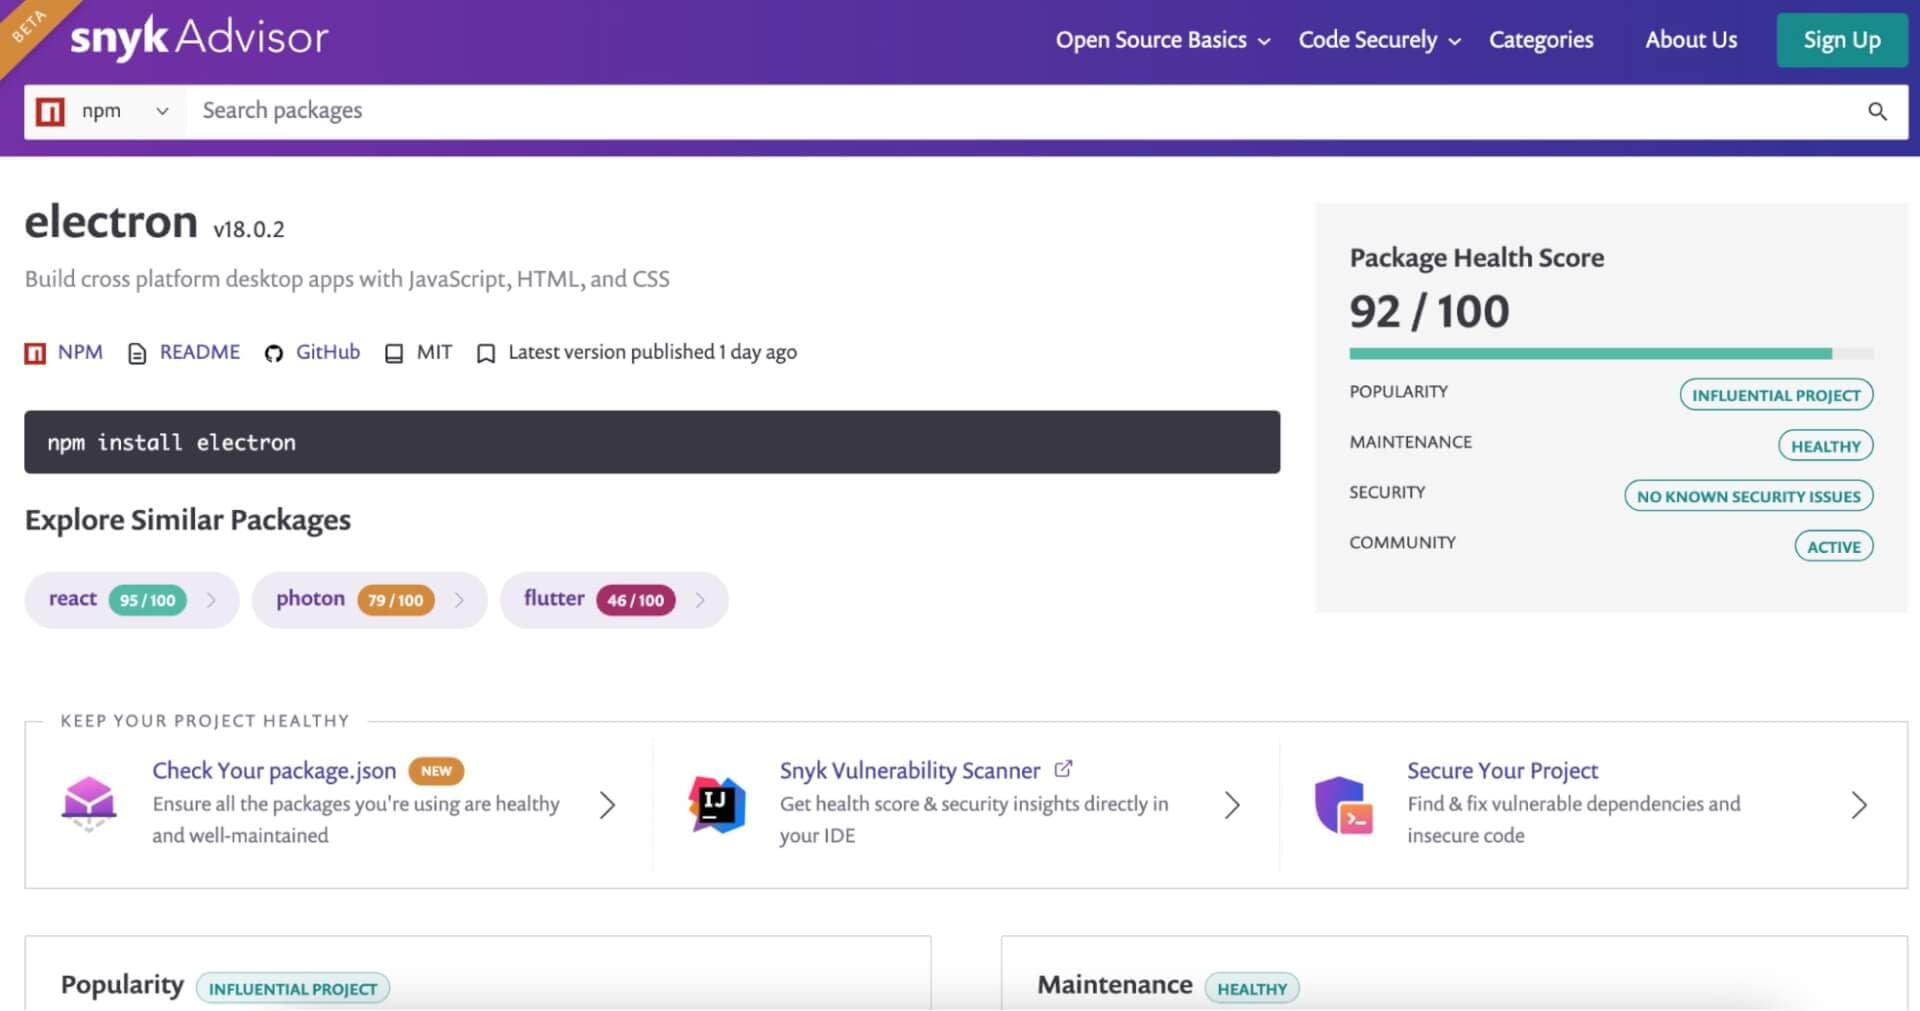Click the electron package title
1920x1011 pixels.
111,222
